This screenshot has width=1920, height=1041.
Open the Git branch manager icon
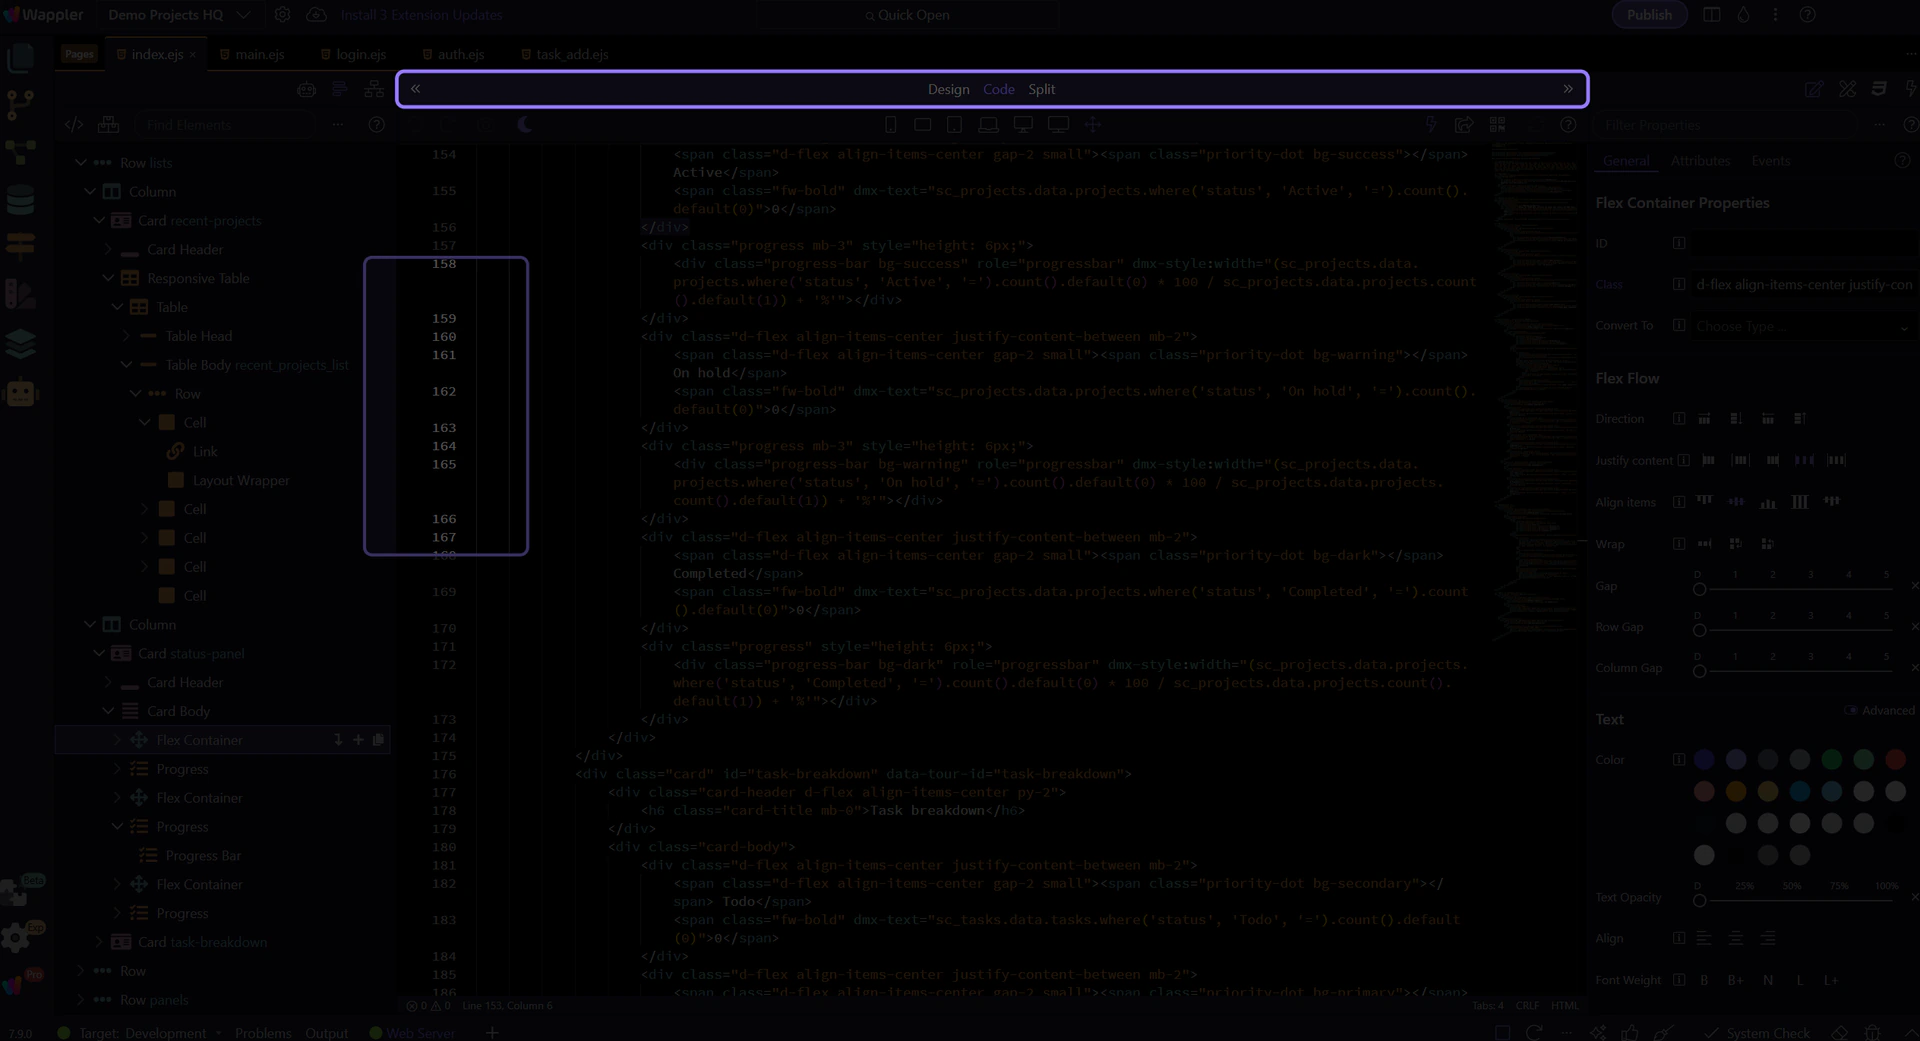(20, 104)
